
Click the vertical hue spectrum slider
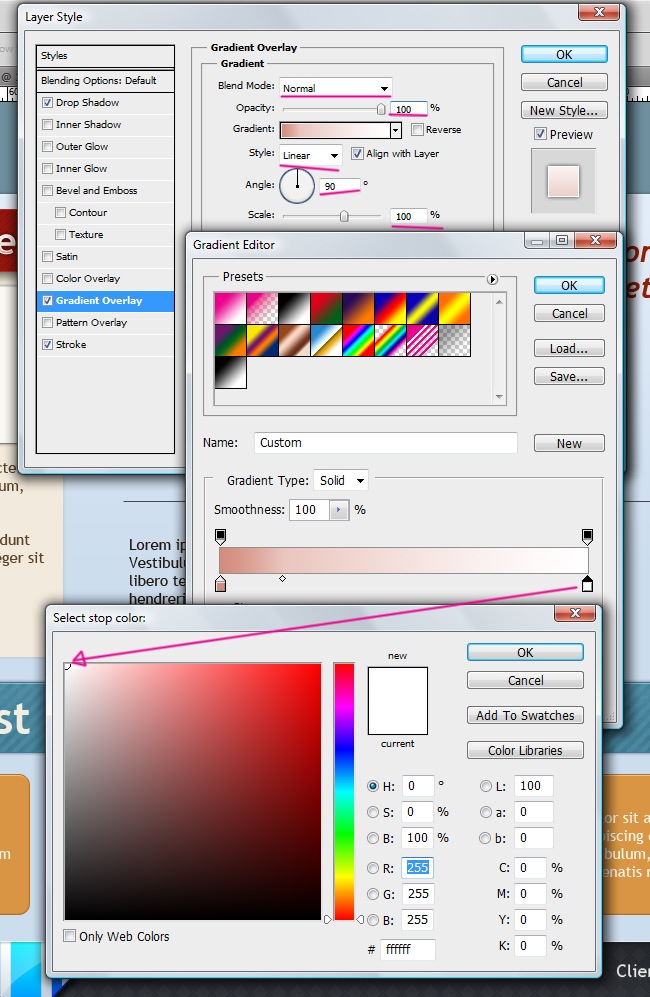pyautogui.click(x=344, y=790)
